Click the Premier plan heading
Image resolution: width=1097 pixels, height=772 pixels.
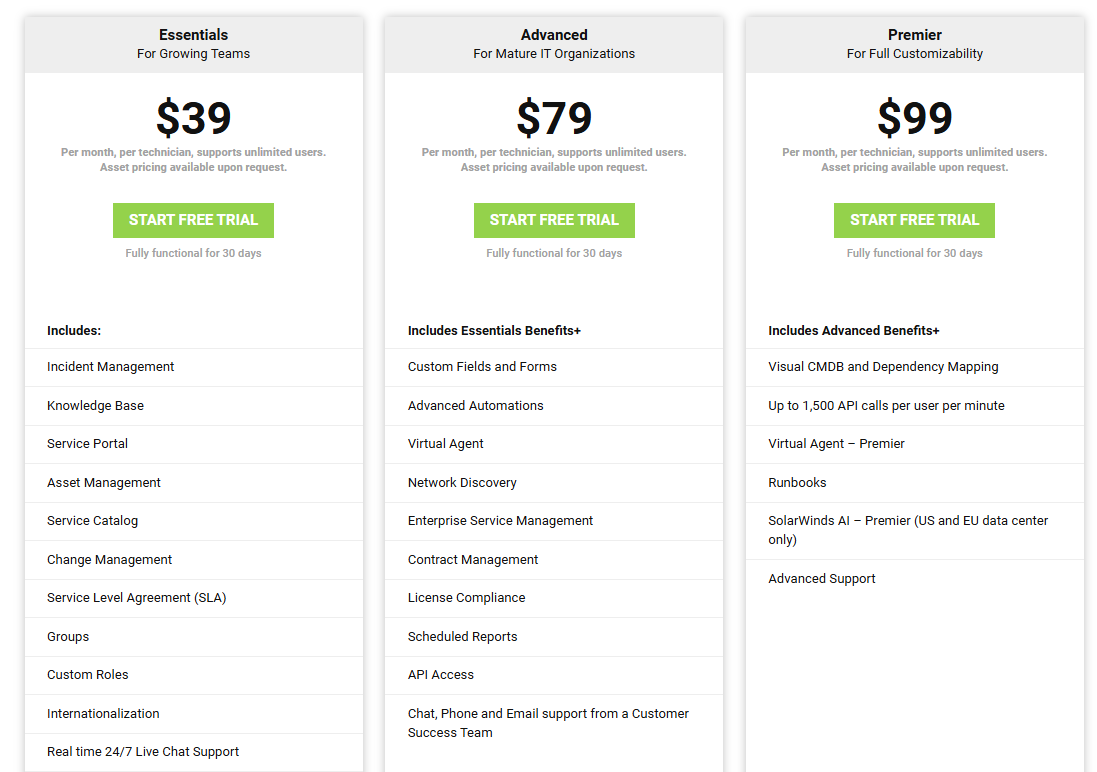click(x=914, y=35)
